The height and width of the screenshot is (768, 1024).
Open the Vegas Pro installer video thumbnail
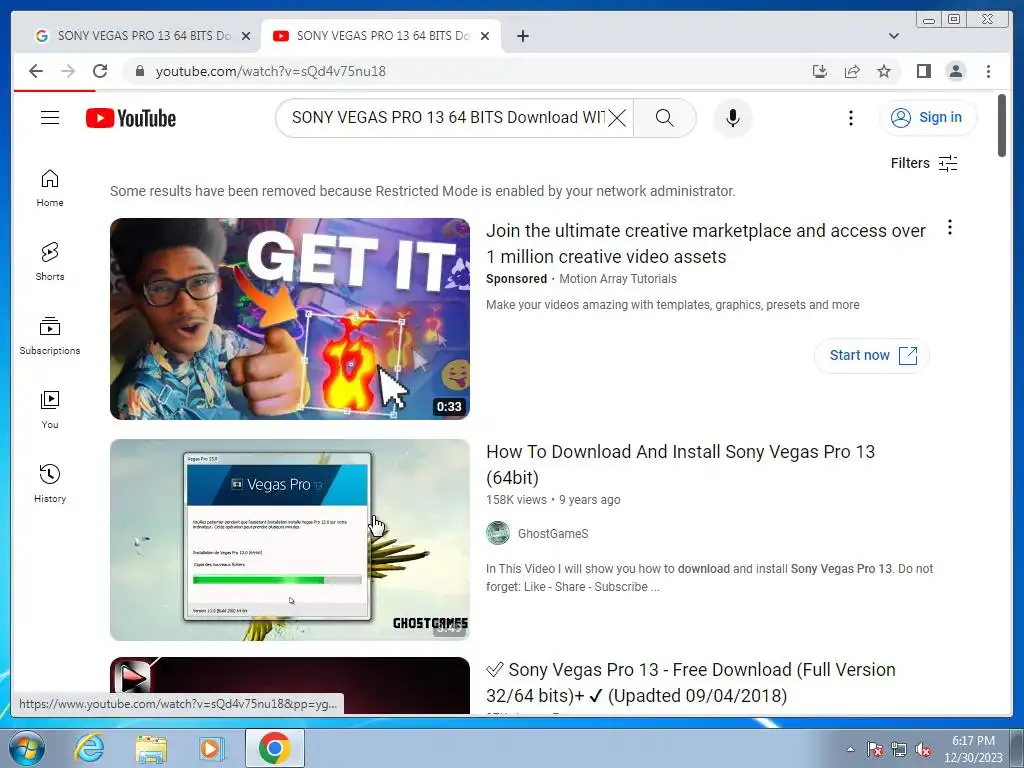[289, 539]
